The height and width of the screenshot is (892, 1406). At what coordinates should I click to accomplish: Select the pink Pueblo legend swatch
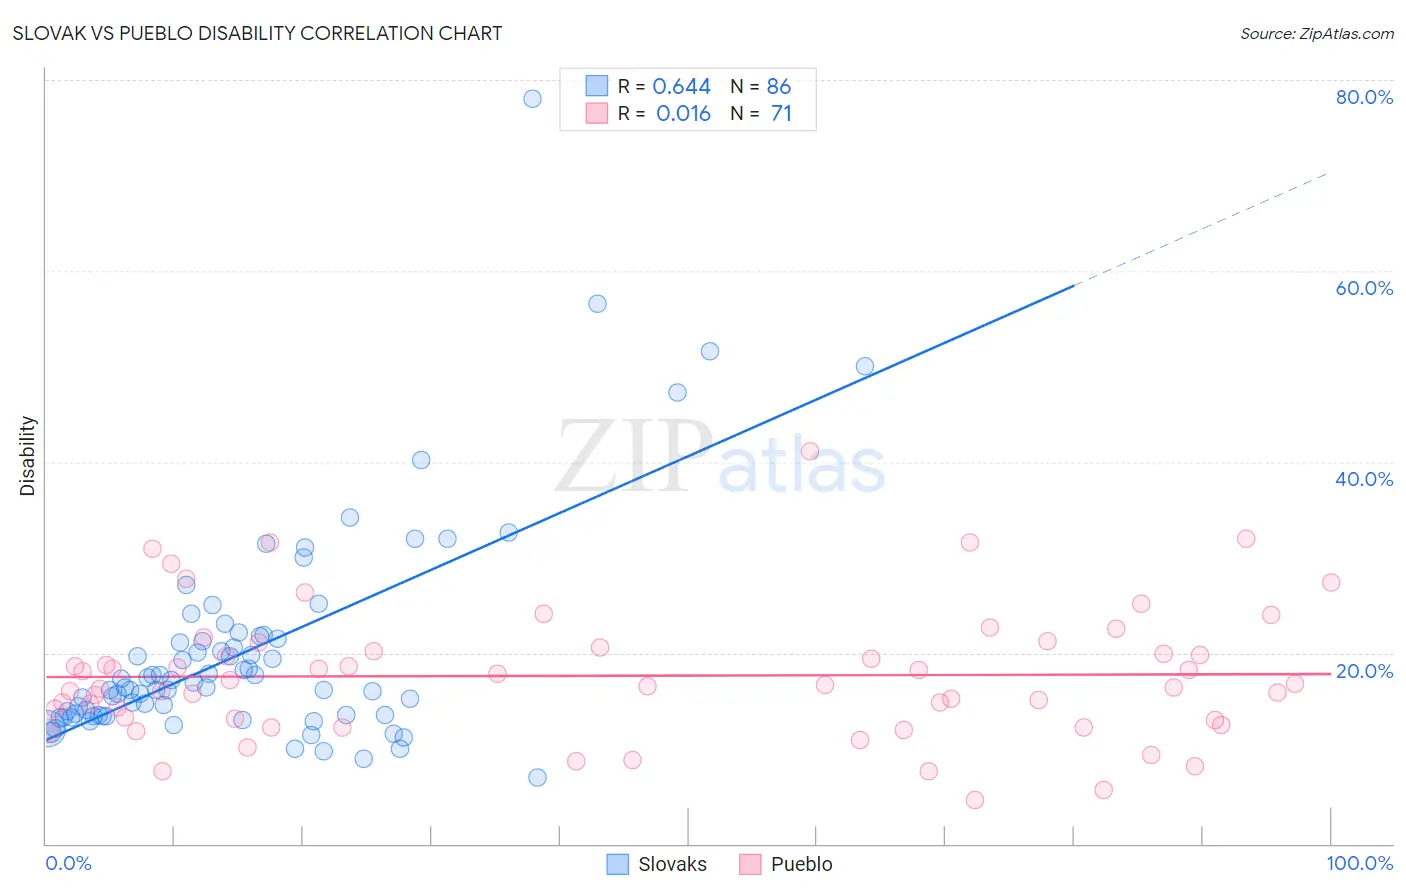(x=750, y=864)
